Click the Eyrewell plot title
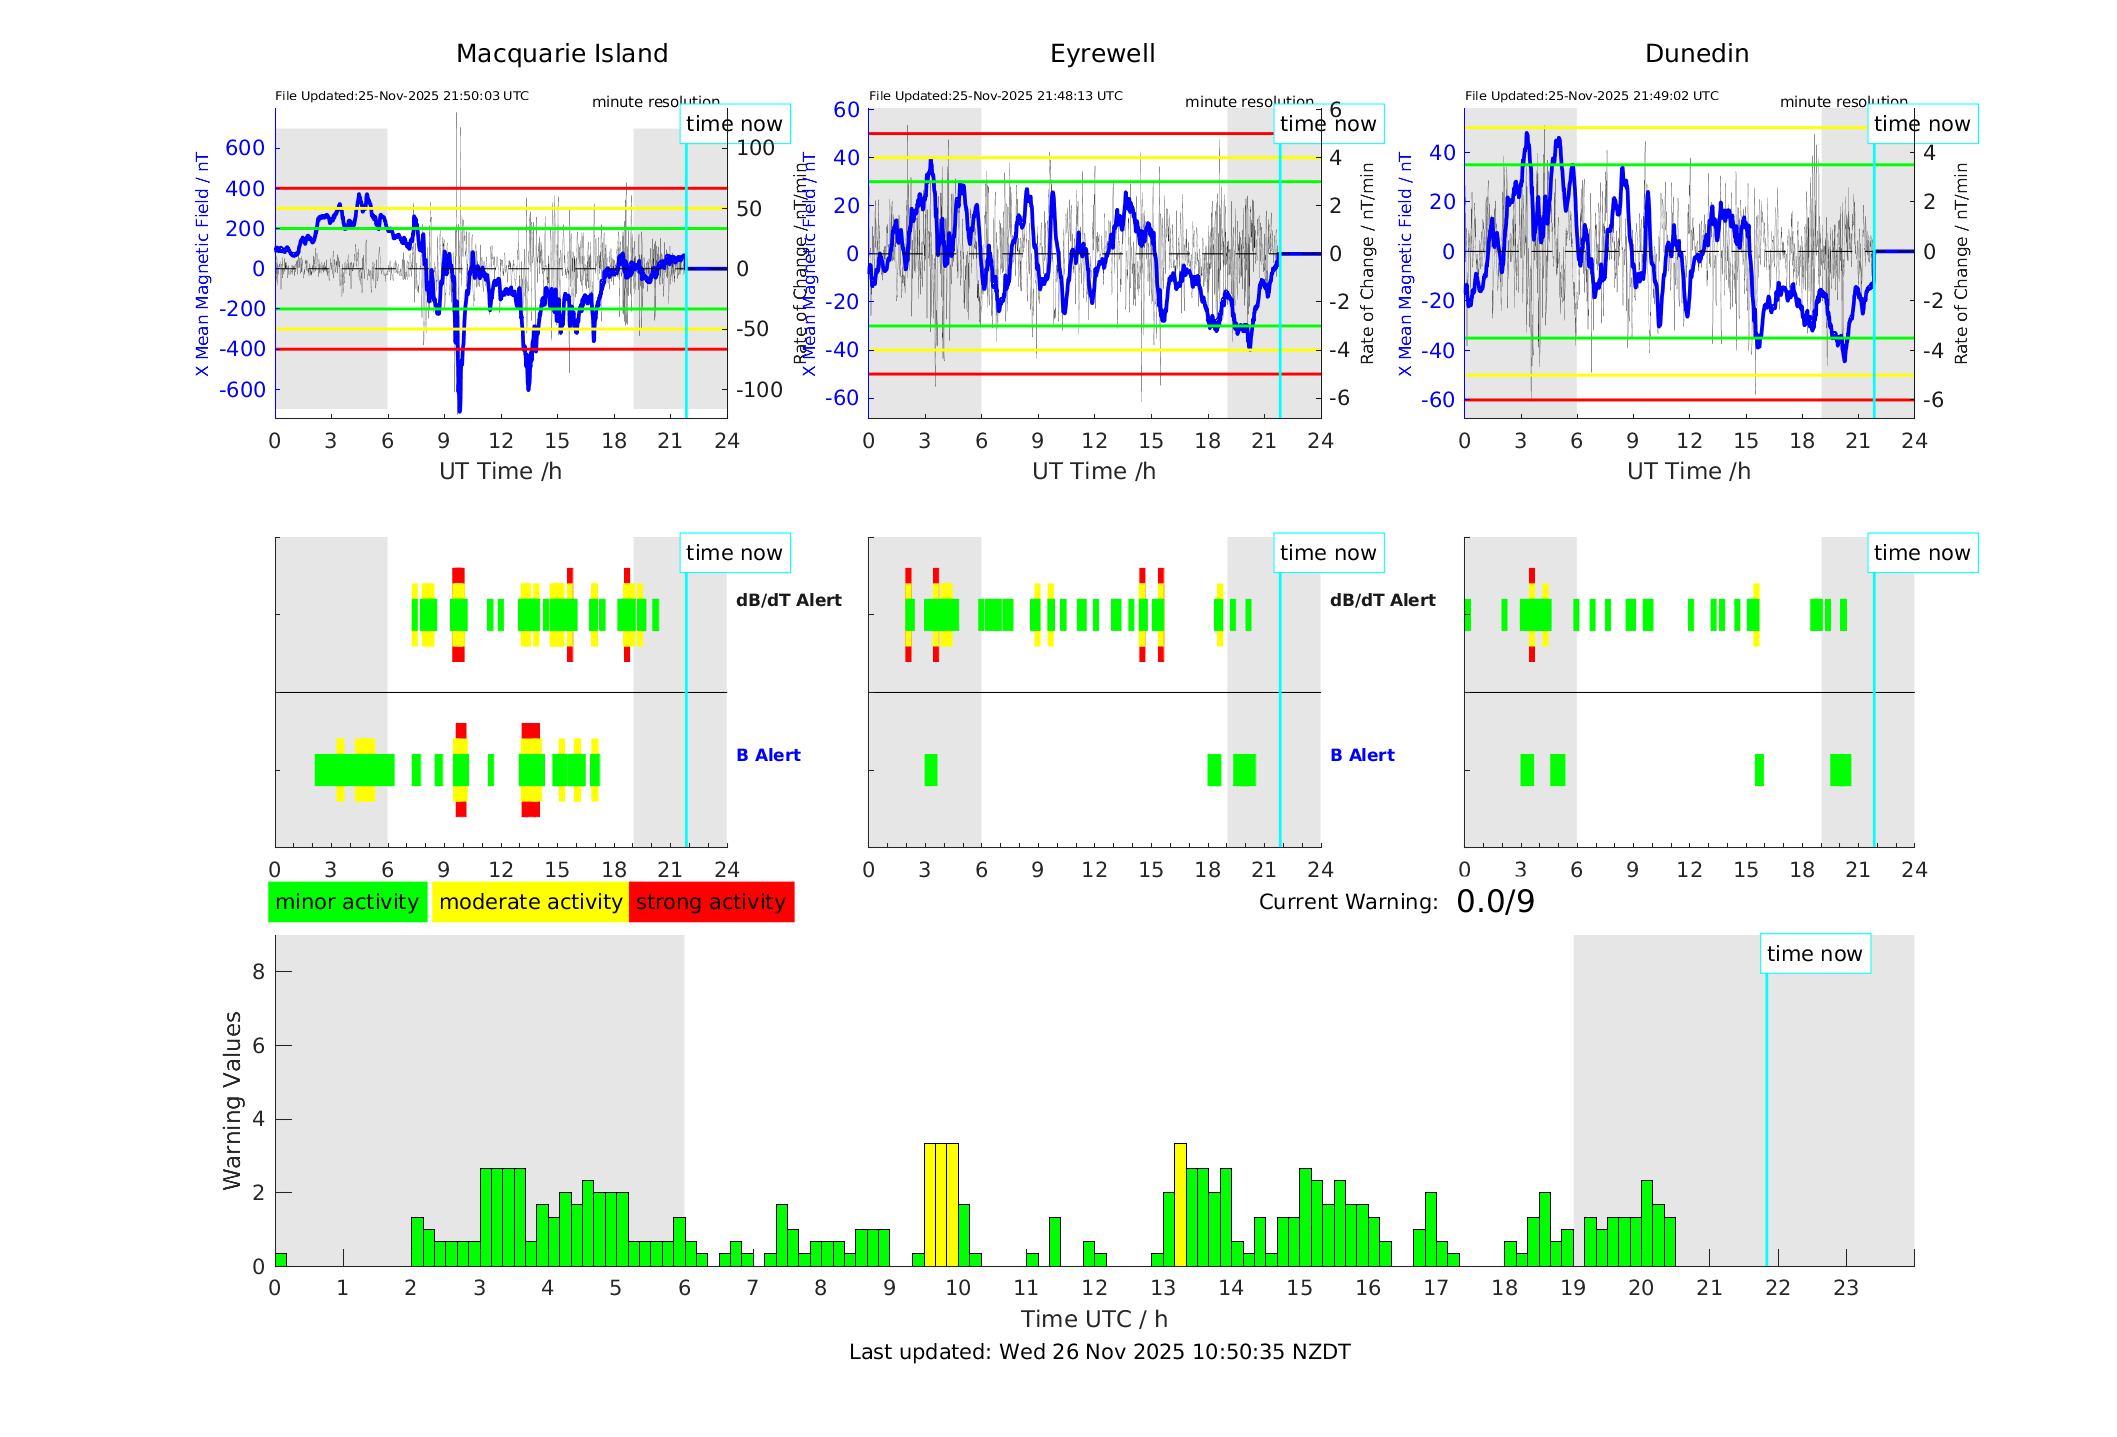2117x1437 pixels. pyautogui.click(x=1102, y=54)
